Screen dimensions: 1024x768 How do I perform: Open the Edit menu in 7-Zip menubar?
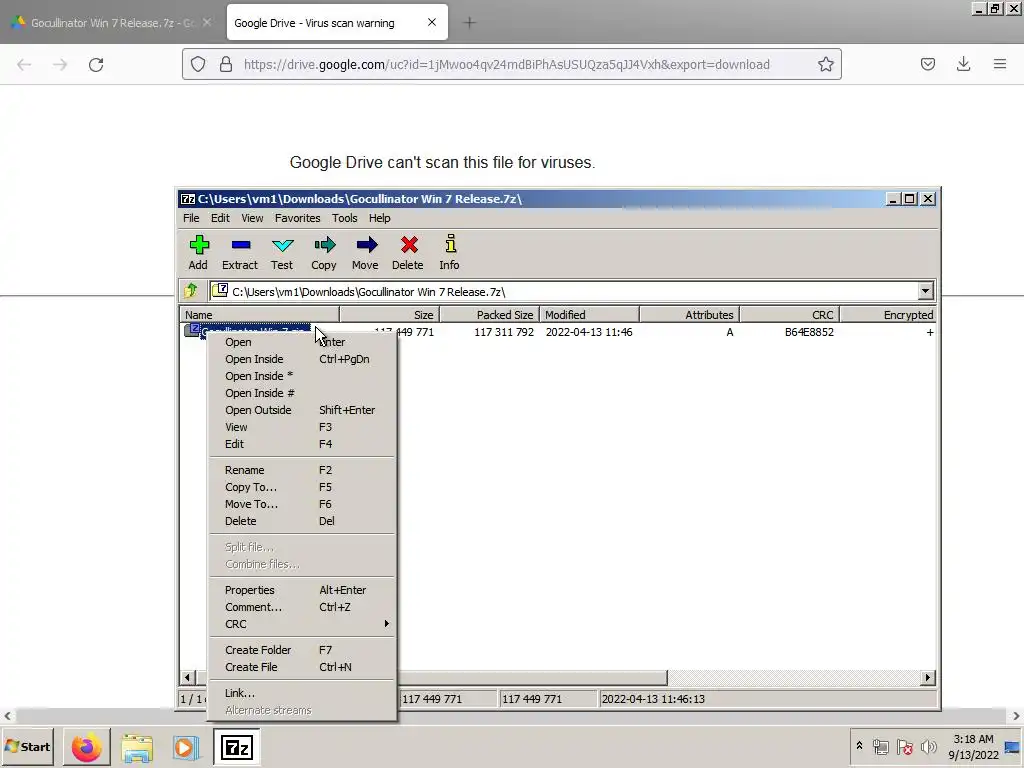click(220, 218)
